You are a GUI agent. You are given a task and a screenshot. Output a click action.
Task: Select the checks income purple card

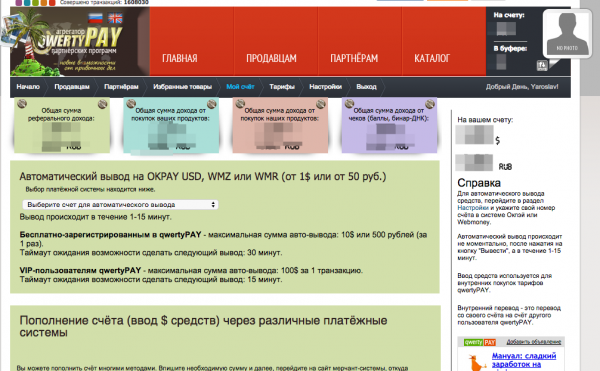pyautogui.click(x=389, y=125)
